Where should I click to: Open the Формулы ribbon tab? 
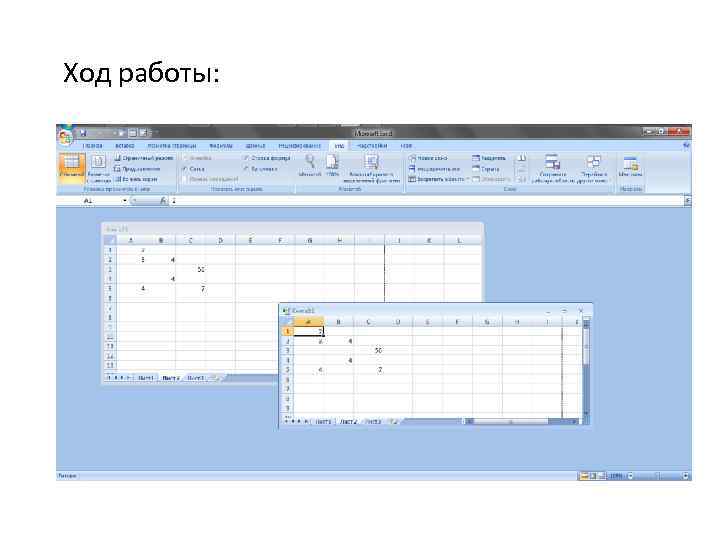[x=221, y=146]
